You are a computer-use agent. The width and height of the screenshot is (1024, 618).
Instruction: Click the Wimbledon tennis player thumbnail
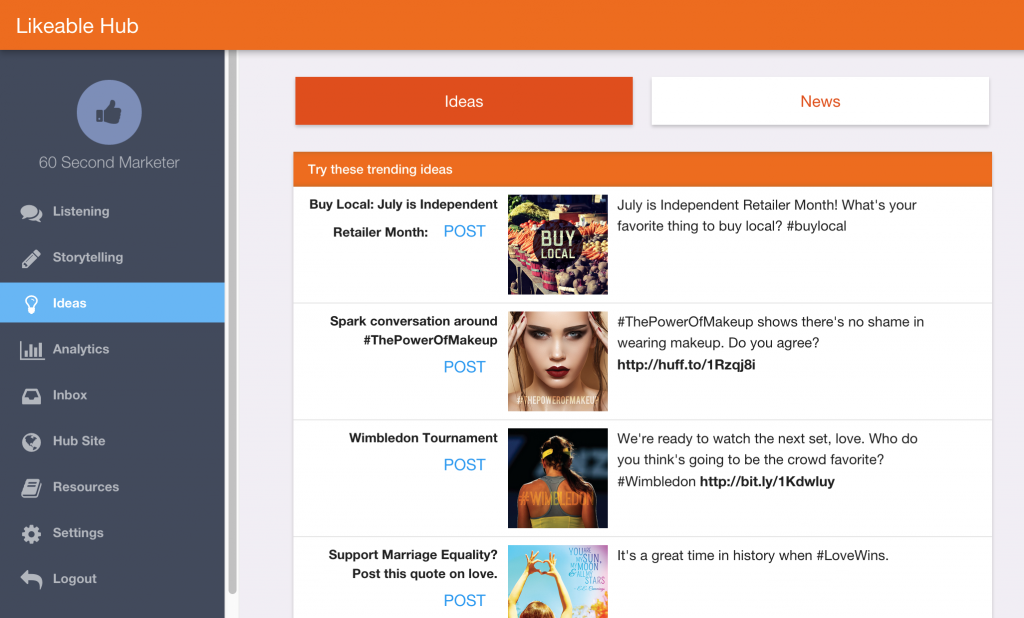(557, 478)
